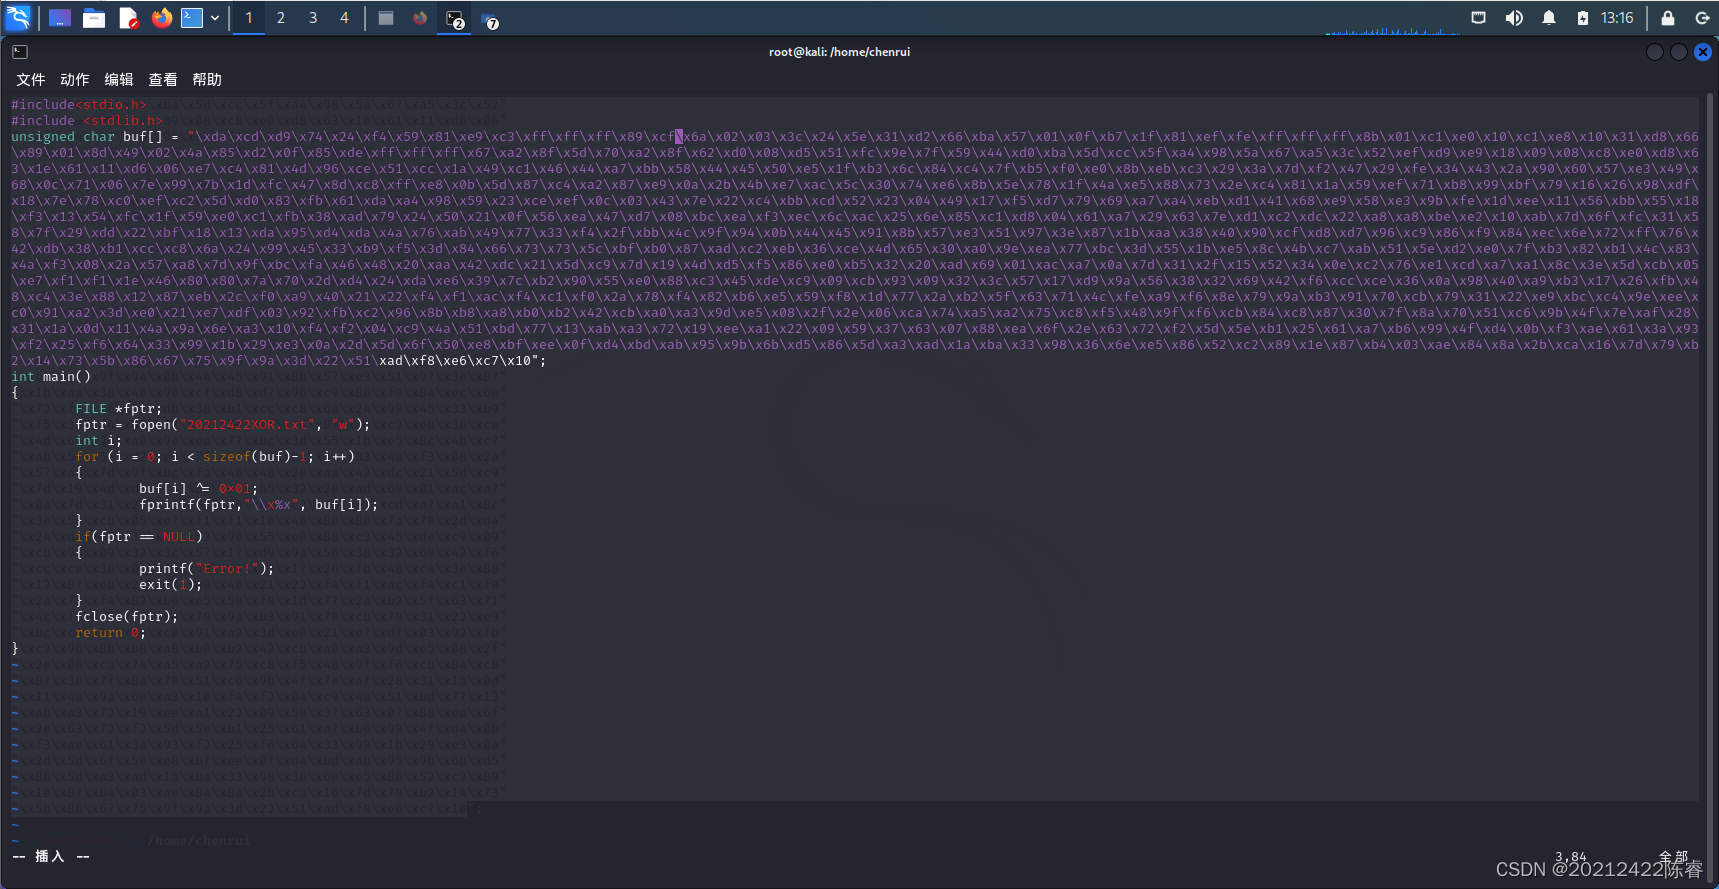Click the 'if(fptr == NULL)' line
Image resolution: width=1719 pixels, height=889 pixels.
coord(139,536)
